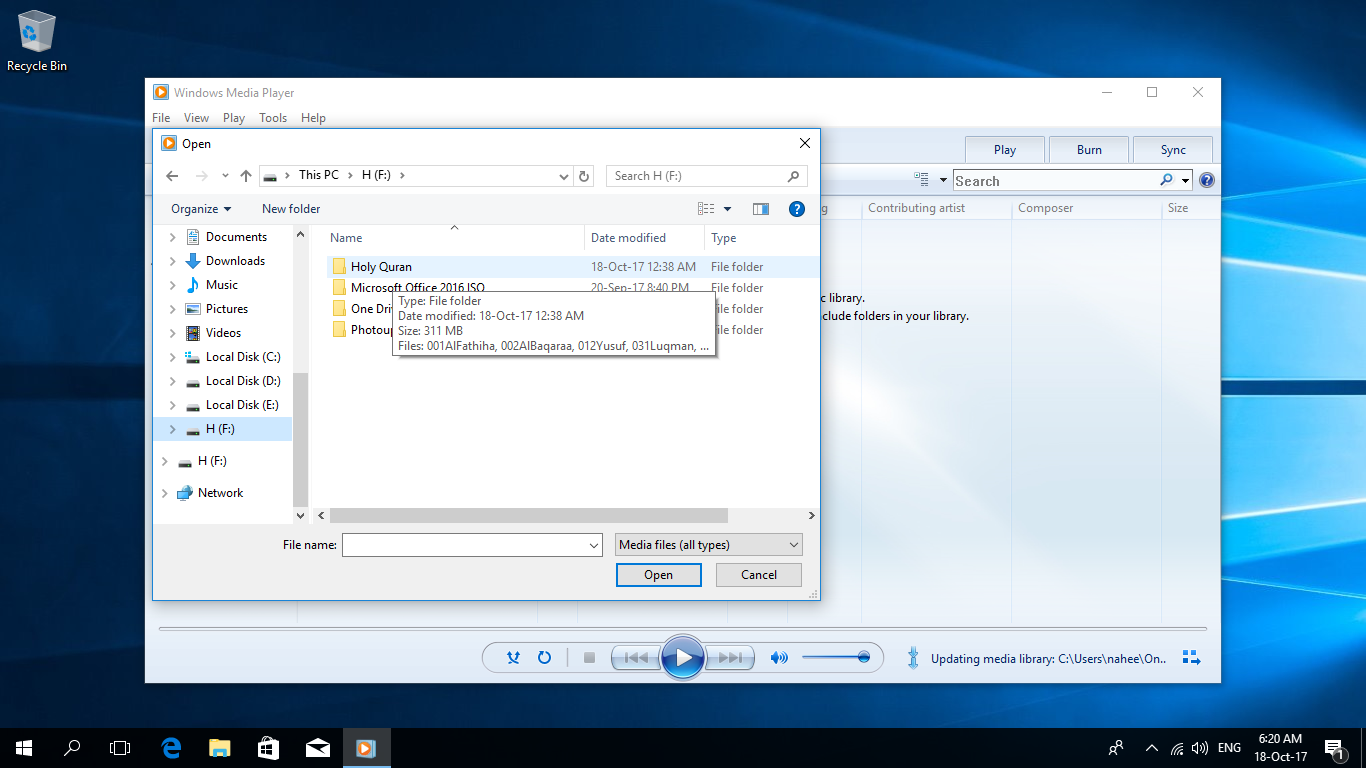The width and height of the screenshot is (1366, 768).
Task: Click the Back arrow in Open dialog
Action: 172,176
